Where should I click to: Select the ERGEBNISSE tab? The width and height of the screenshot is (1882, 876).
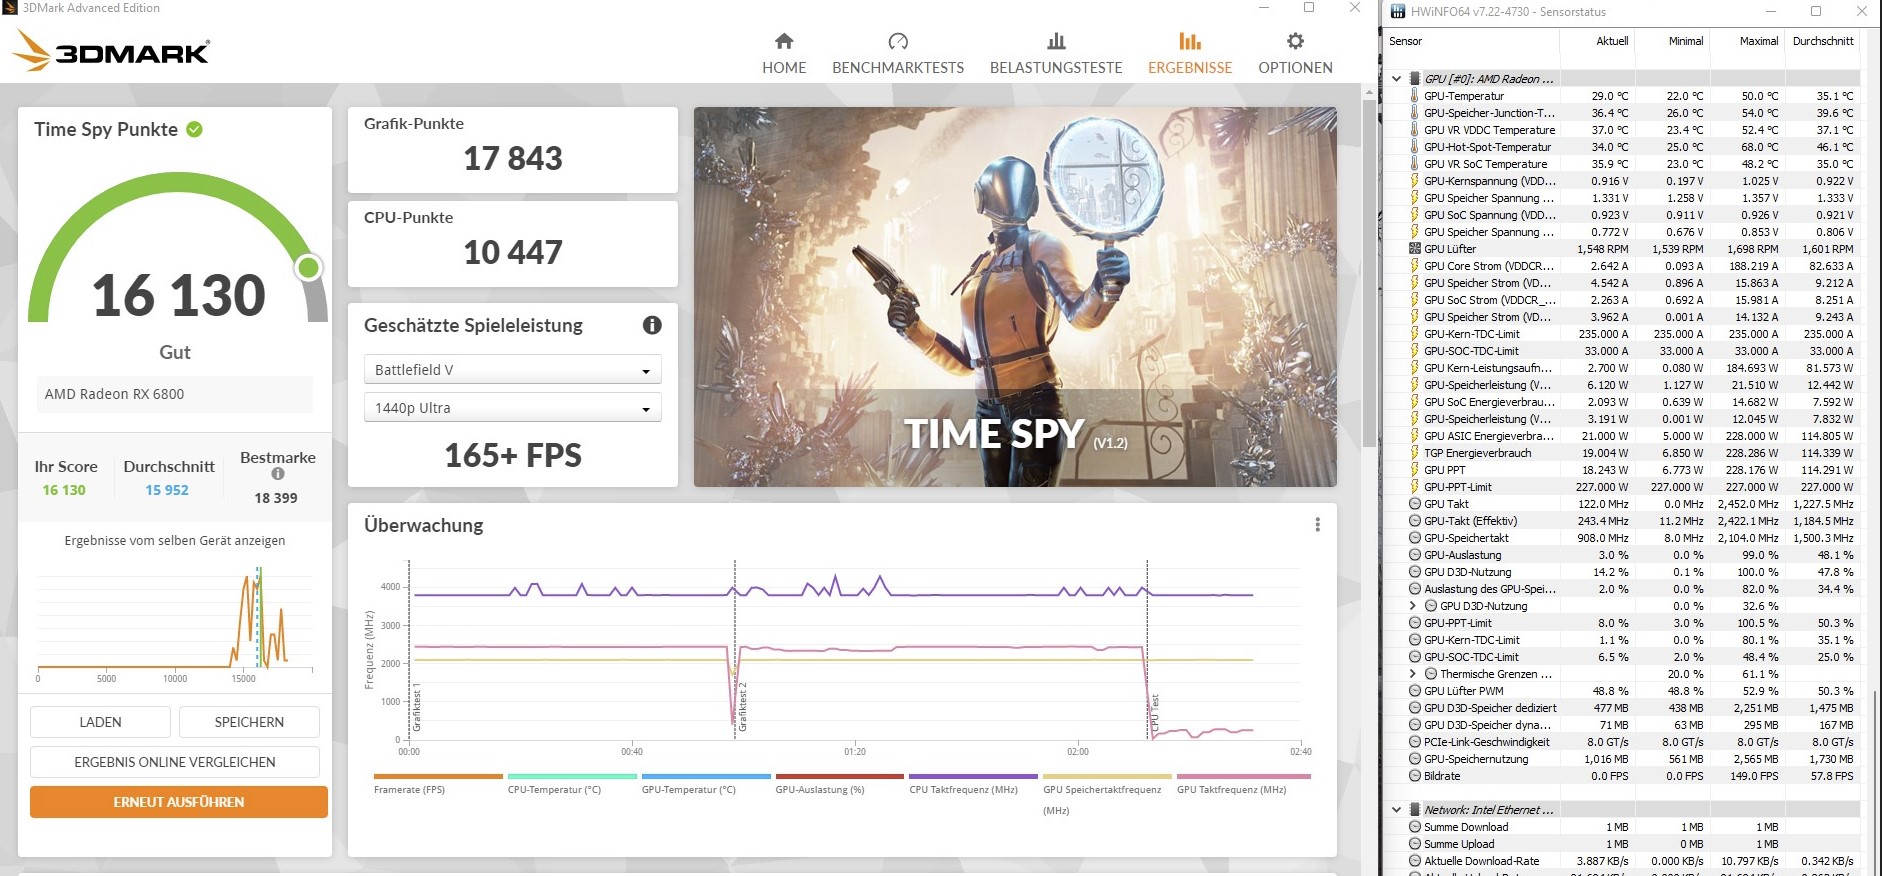[x=1190, y=68]
